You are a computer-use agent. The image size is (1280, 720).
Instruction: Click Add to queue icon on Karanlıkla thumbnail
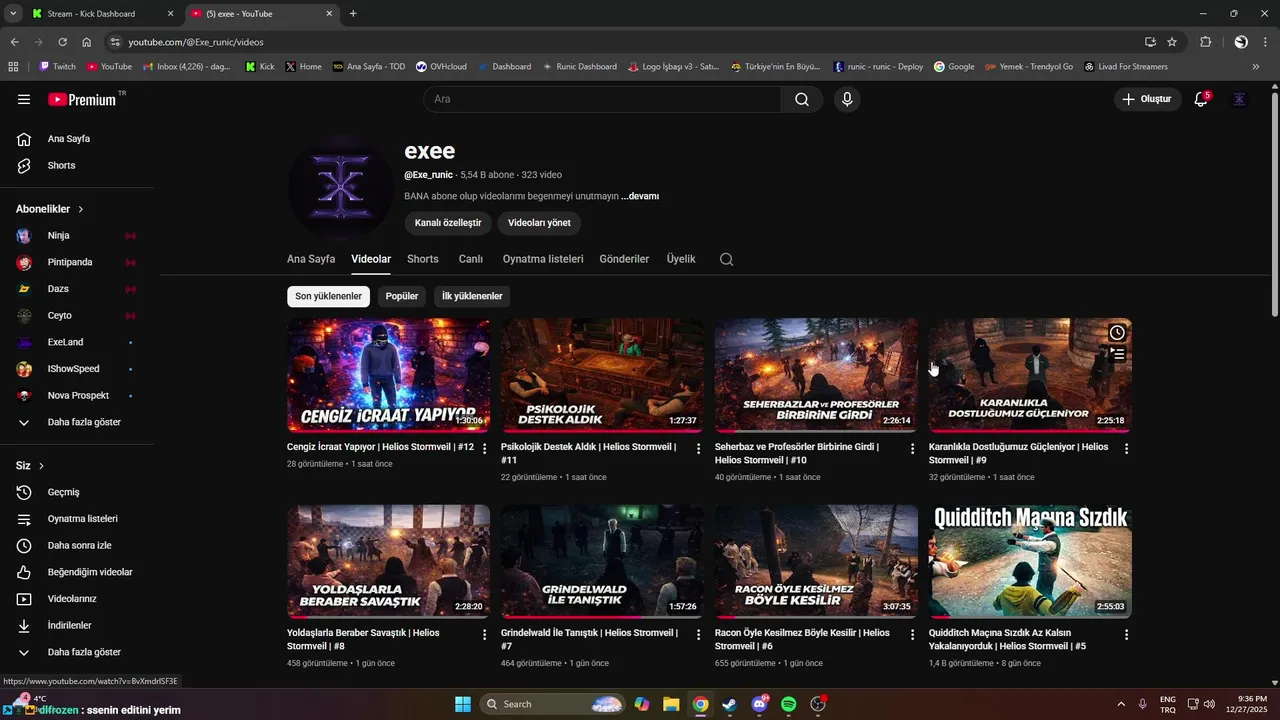(x=1117, y=354)
